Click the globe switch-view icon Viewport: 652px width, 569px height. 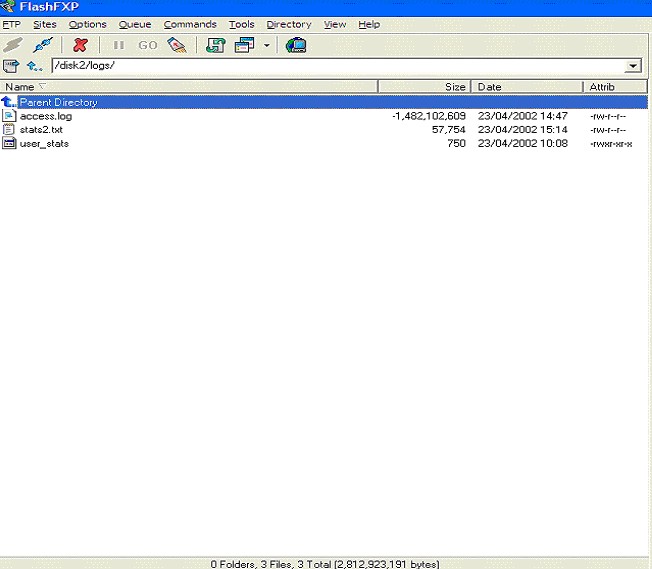pos(295,45)
